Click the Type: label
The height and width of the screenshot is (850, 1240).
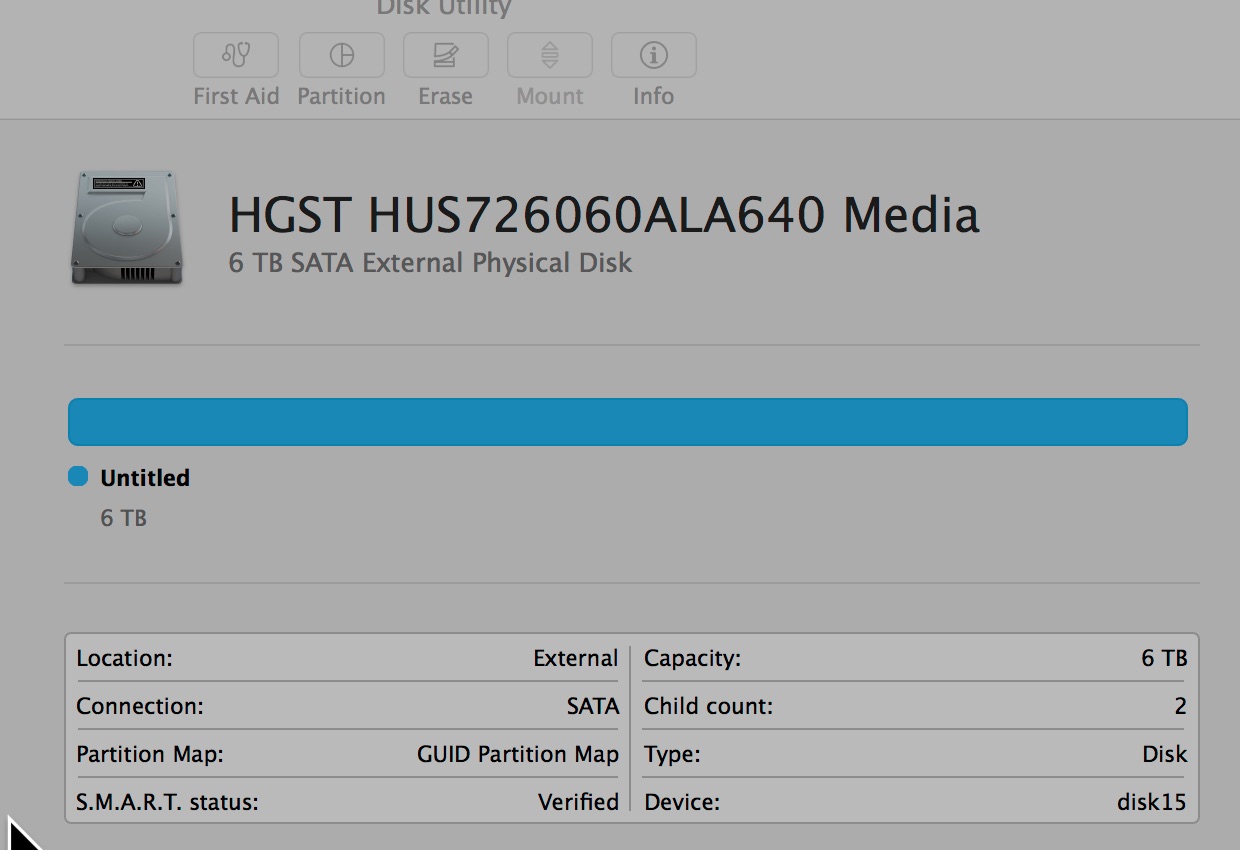point(672,754)
